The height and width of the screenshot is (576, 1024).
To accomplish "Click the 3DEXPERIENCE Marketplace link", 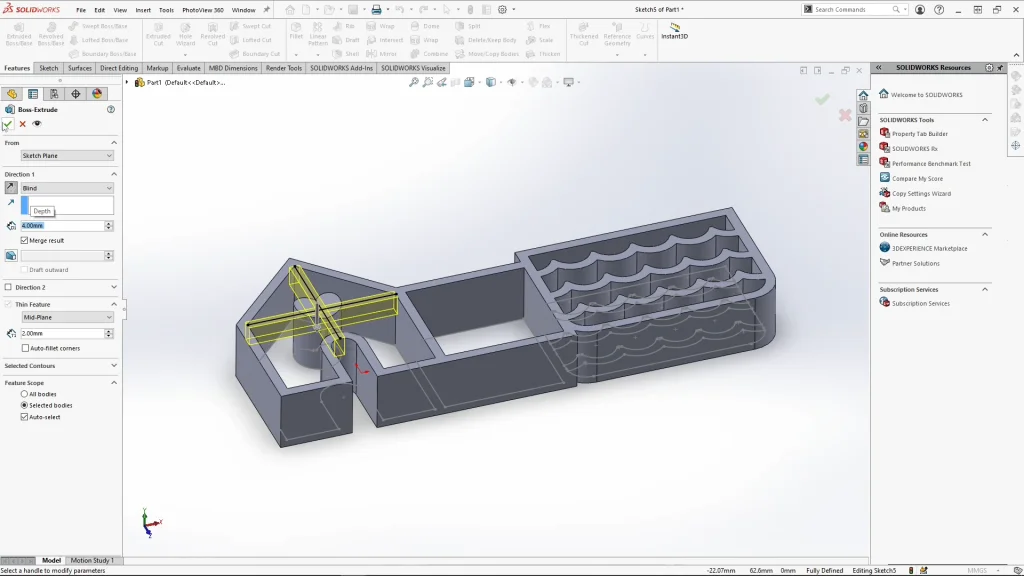I will pos(929,249).
